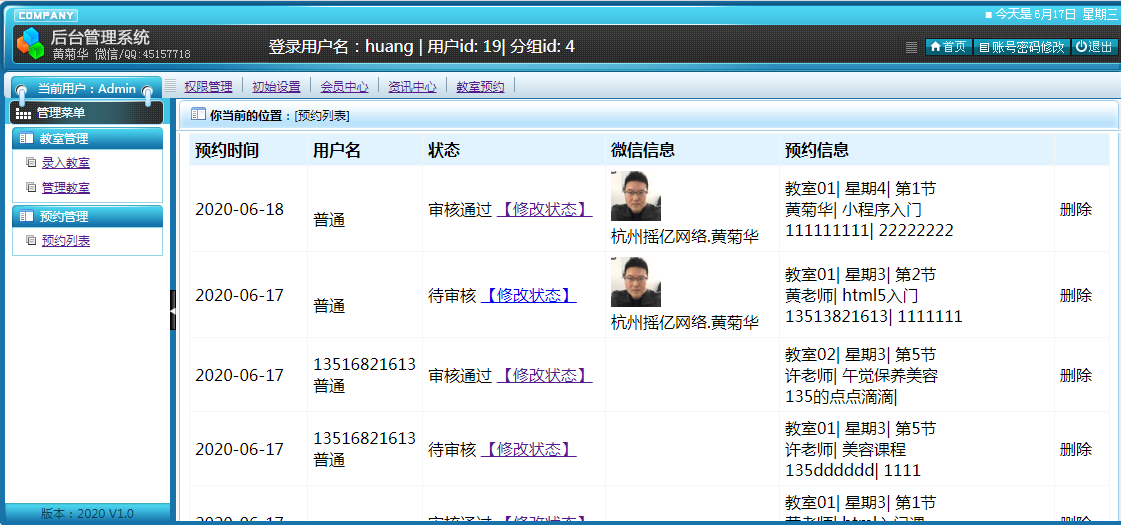Open the 权限管理 menu
Viewport: 1121px width, 525px height.
click(x=208, y=87)
